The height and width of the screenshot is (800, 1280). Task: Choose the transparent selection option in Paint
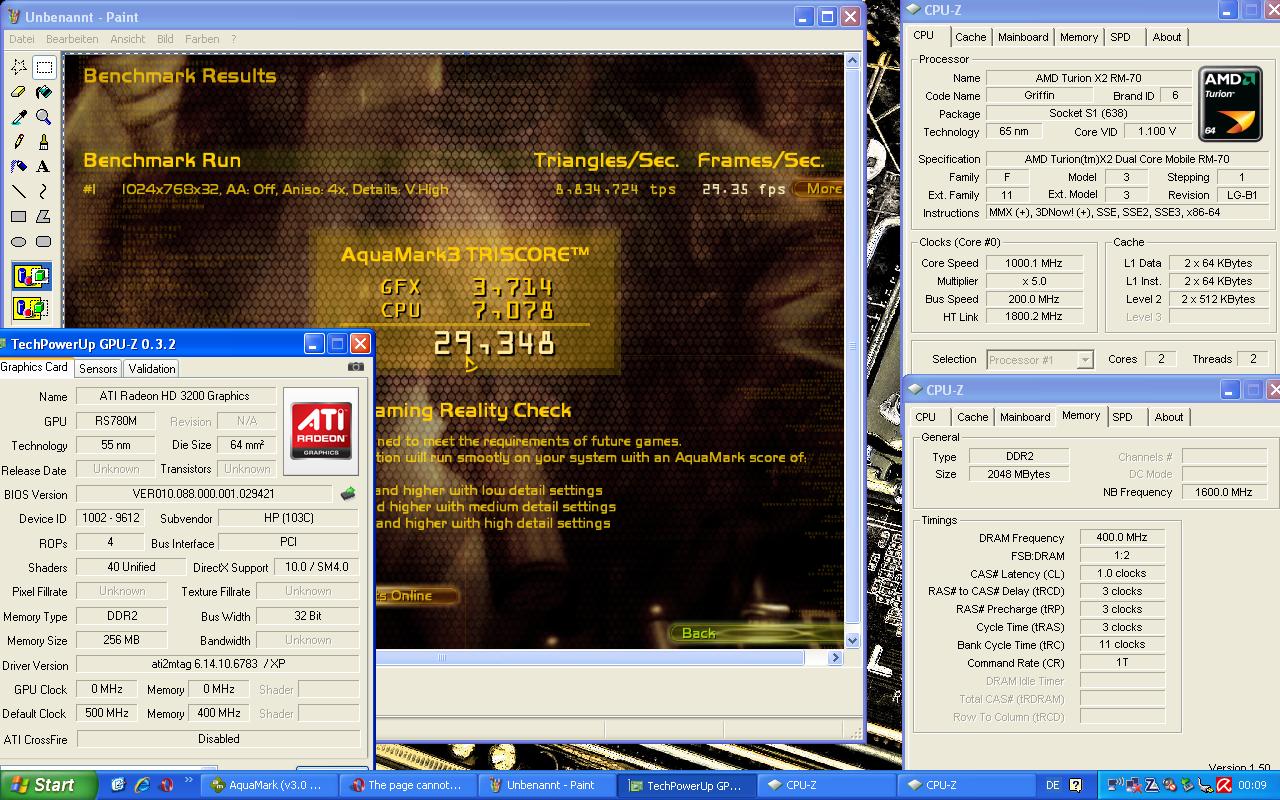[32, 307]
